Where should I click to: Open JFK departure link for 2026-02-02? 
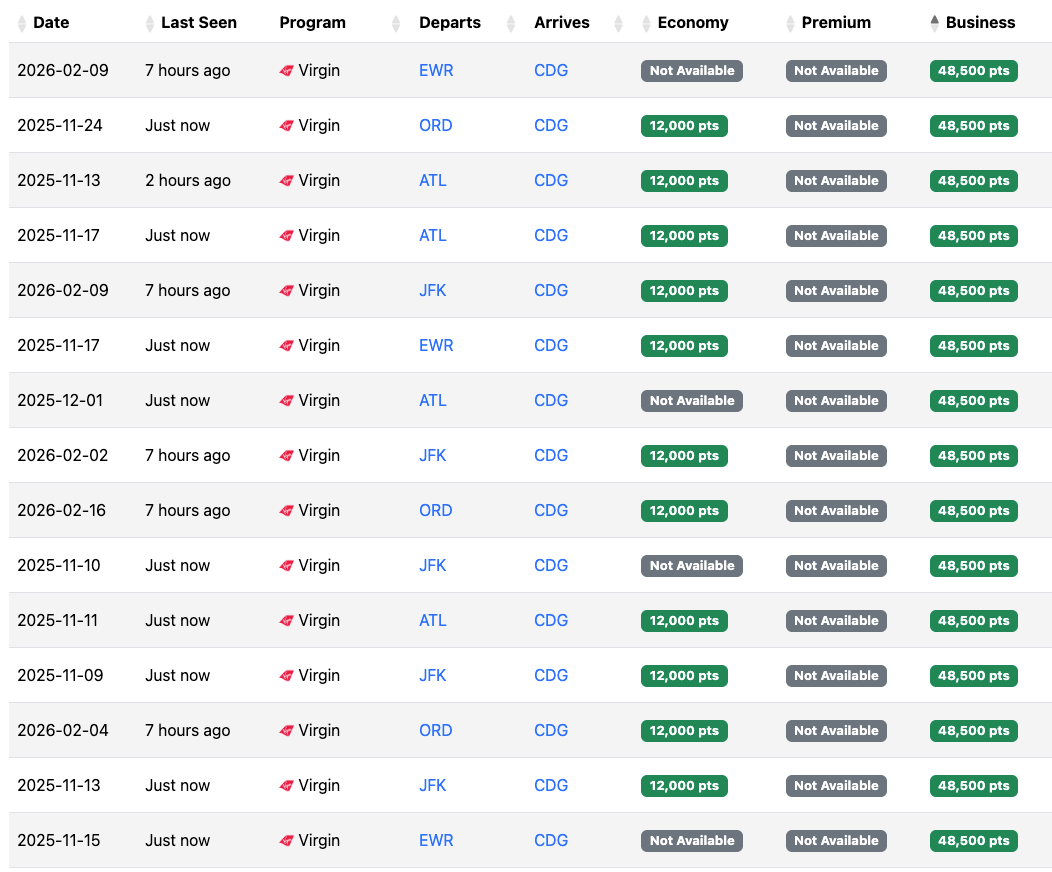coord(433,455)
